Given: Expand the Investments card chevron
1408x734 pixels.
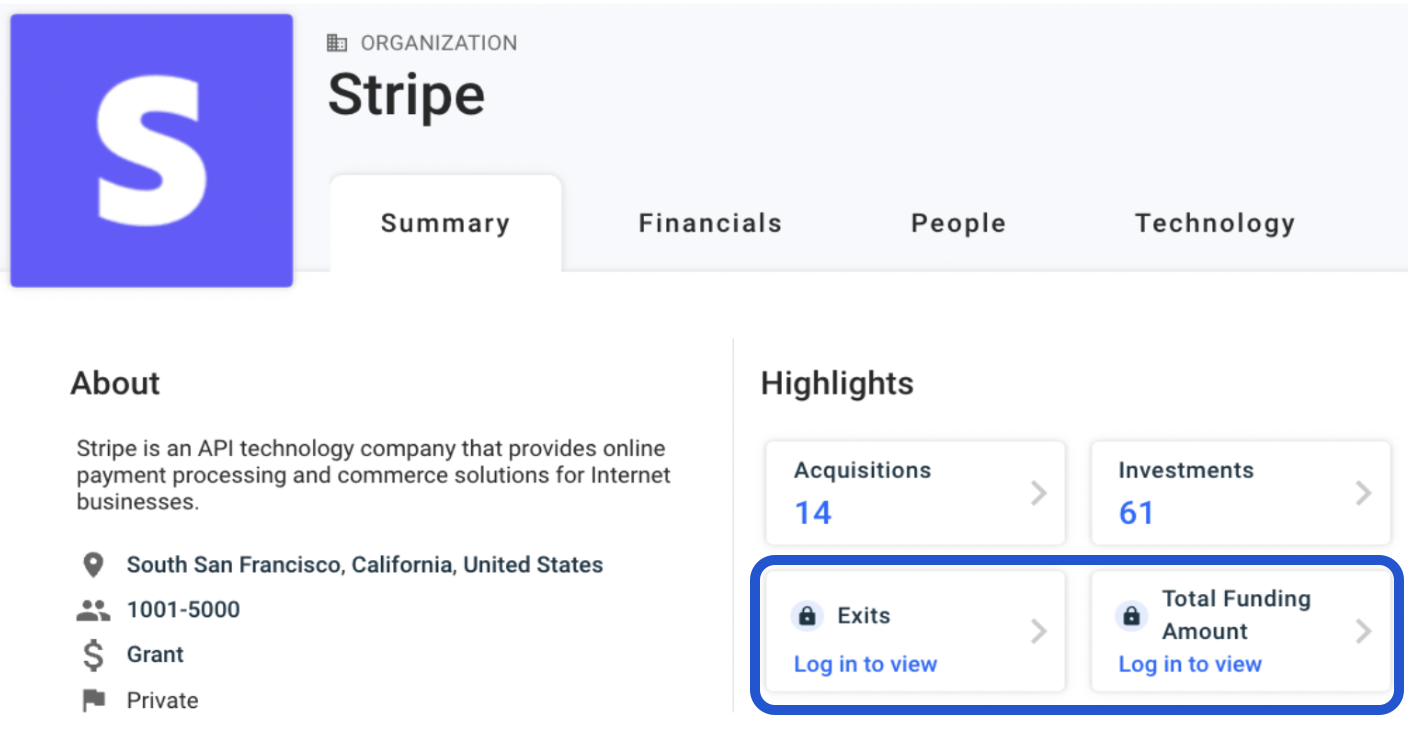Looking at the screenshot, I should (1363, 493).
